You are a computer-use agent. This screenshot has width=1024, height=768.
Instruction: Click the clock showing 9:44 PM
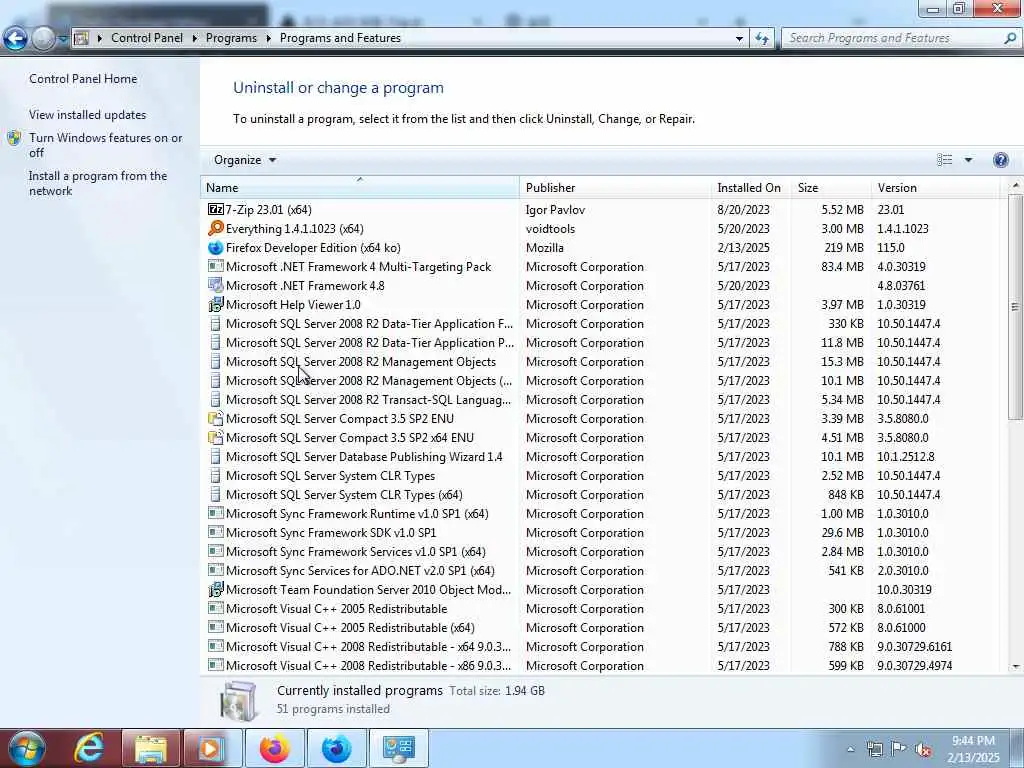(x=973, y=741)
